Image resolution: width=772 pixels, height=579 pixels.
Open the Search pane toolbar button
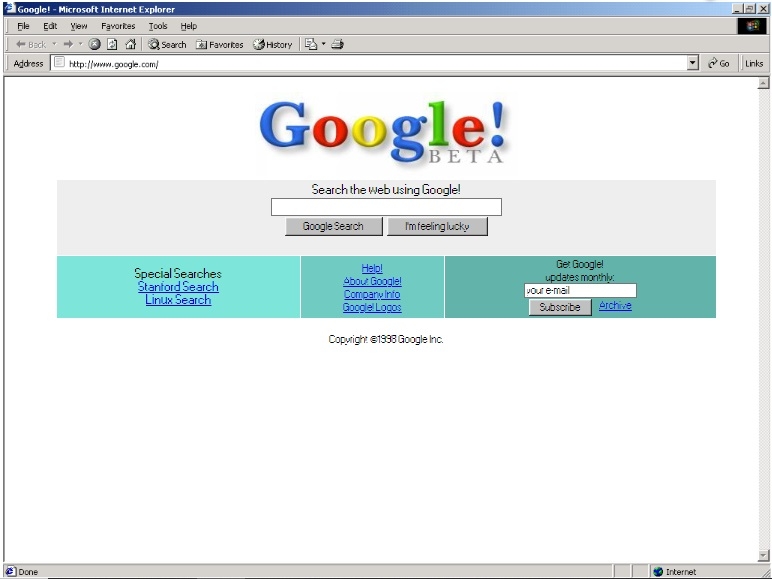coord(167,44)
